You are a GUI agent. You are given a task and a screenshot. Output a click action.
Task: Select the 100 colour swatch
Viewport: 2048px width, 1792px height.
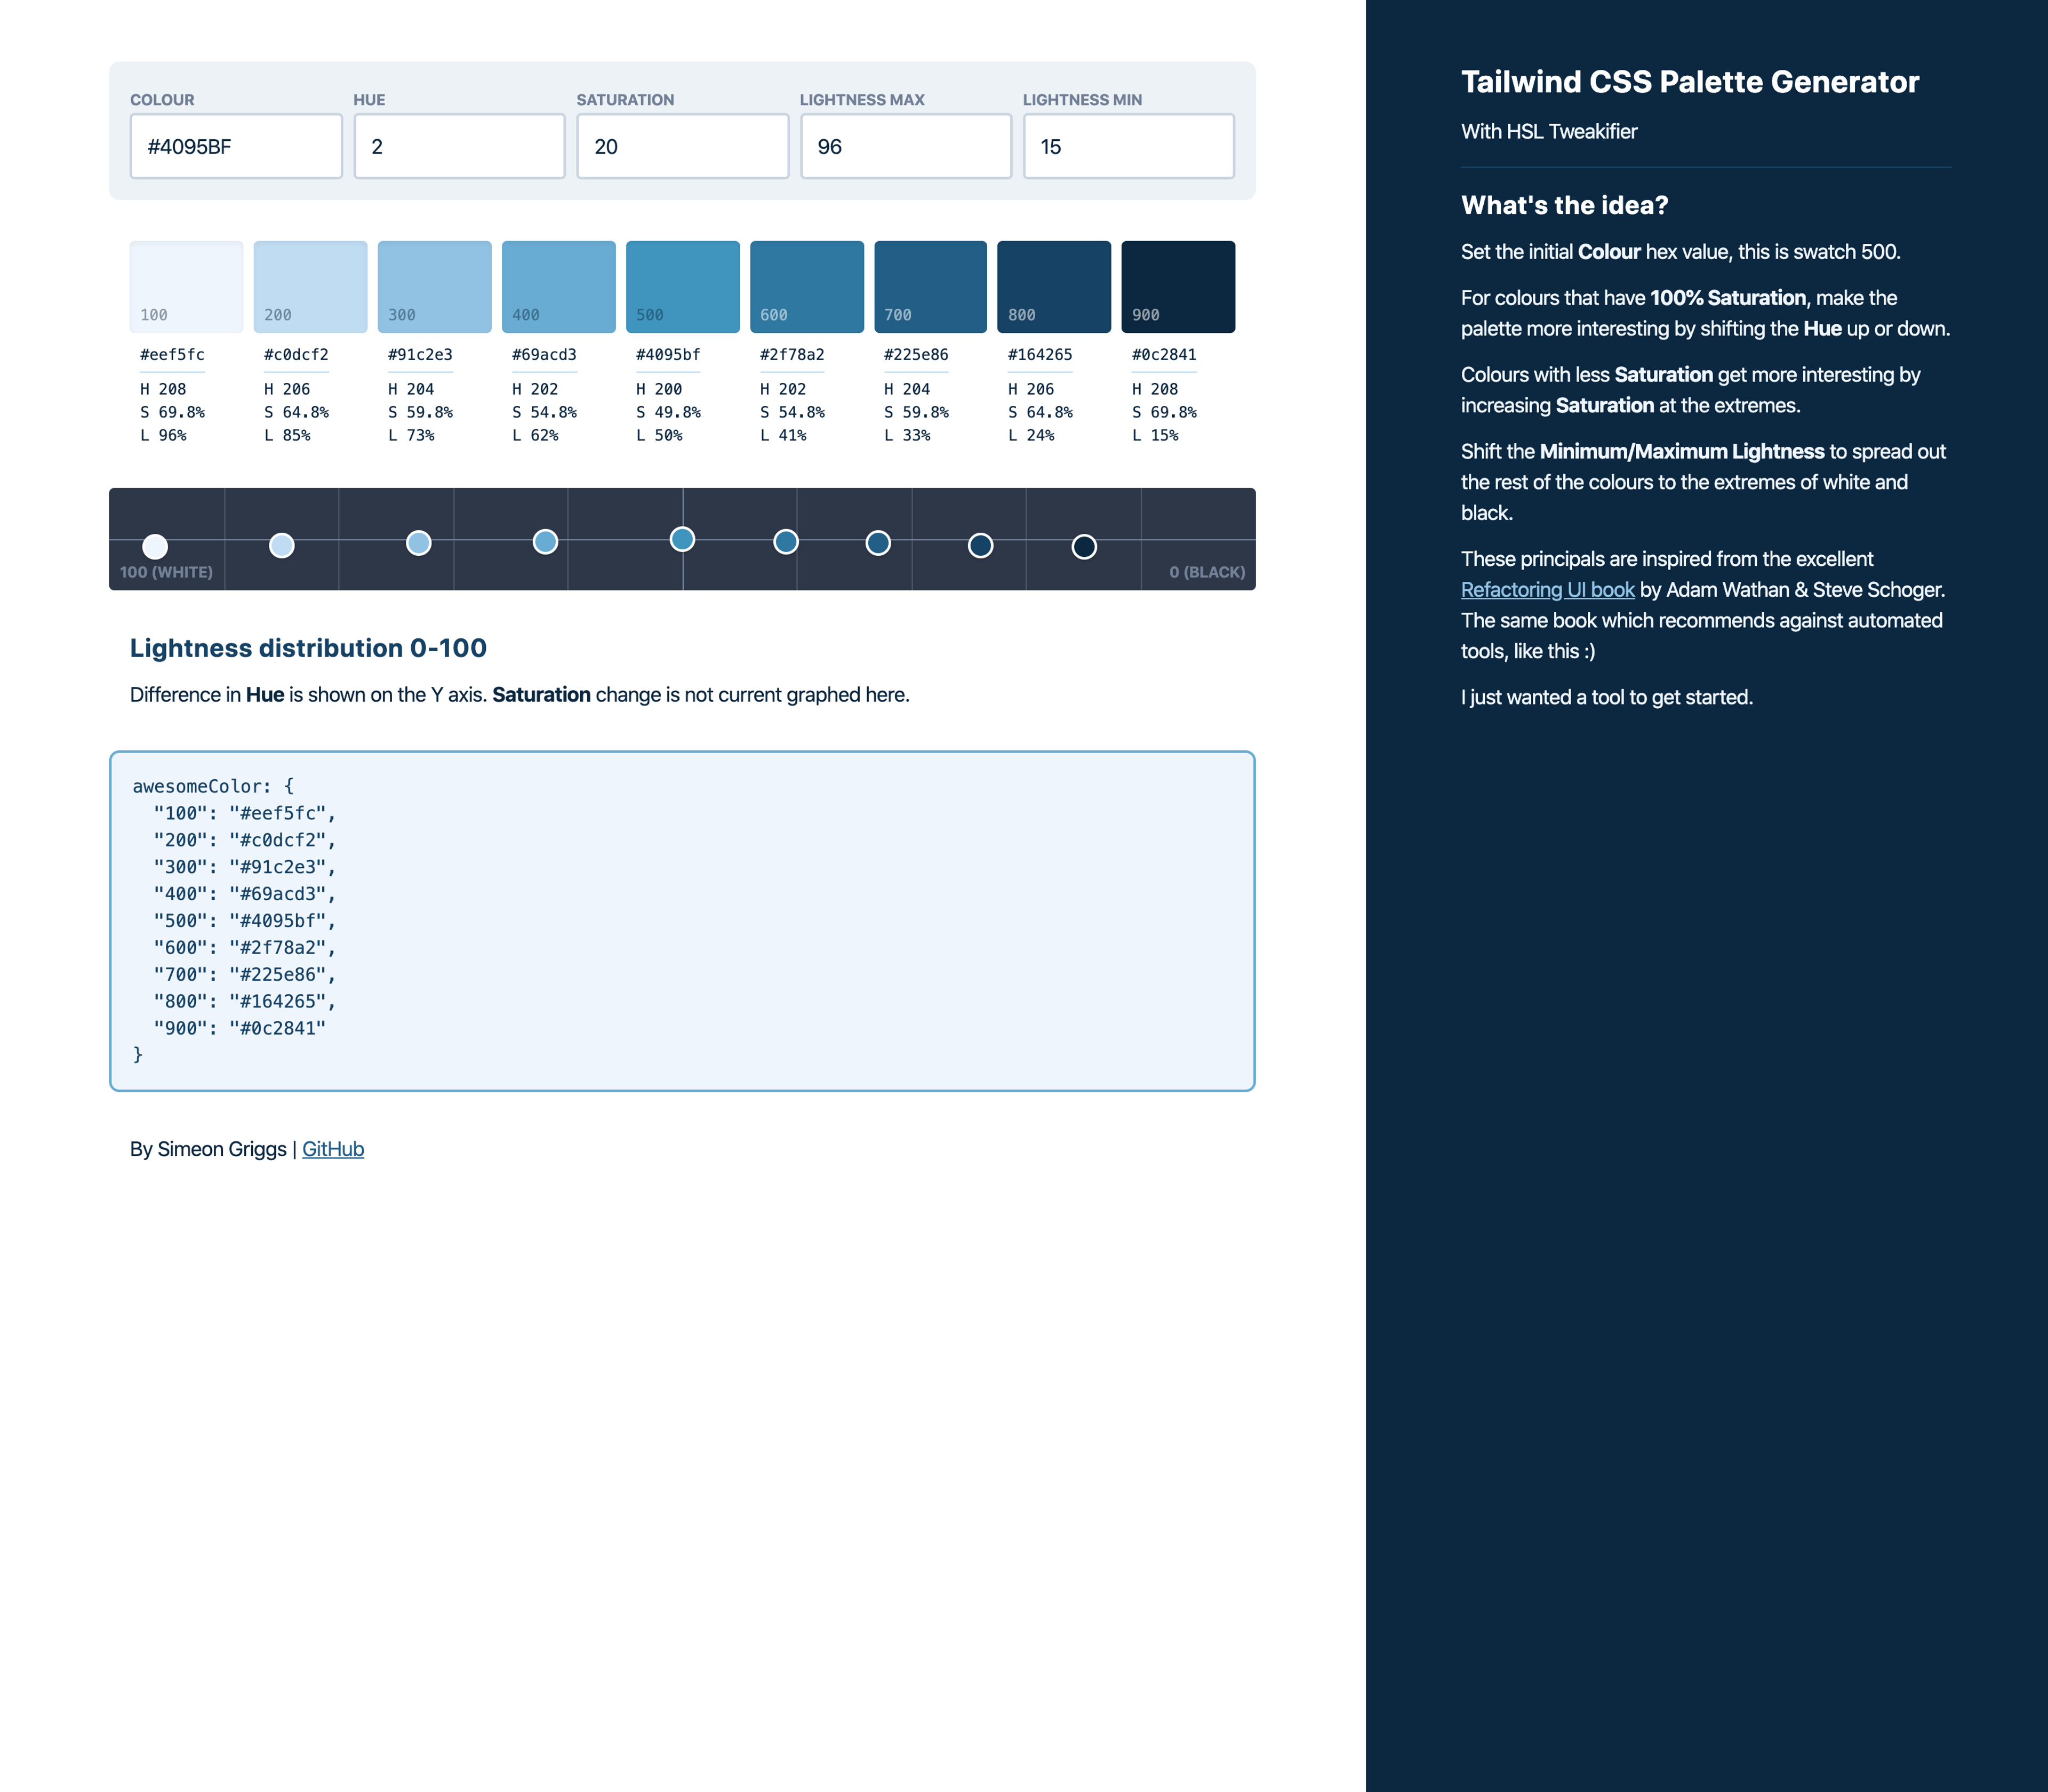point(186,286)
